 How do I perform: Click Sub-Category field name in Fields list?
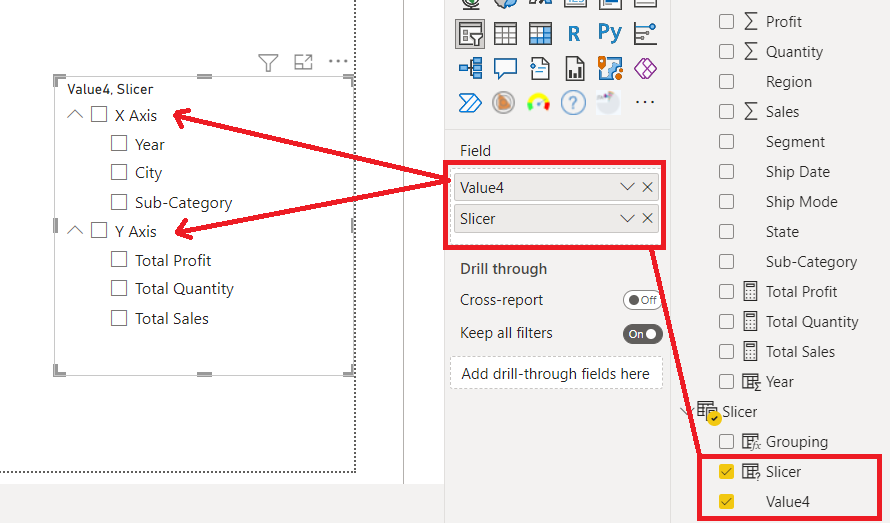click(x=811, y=262)
